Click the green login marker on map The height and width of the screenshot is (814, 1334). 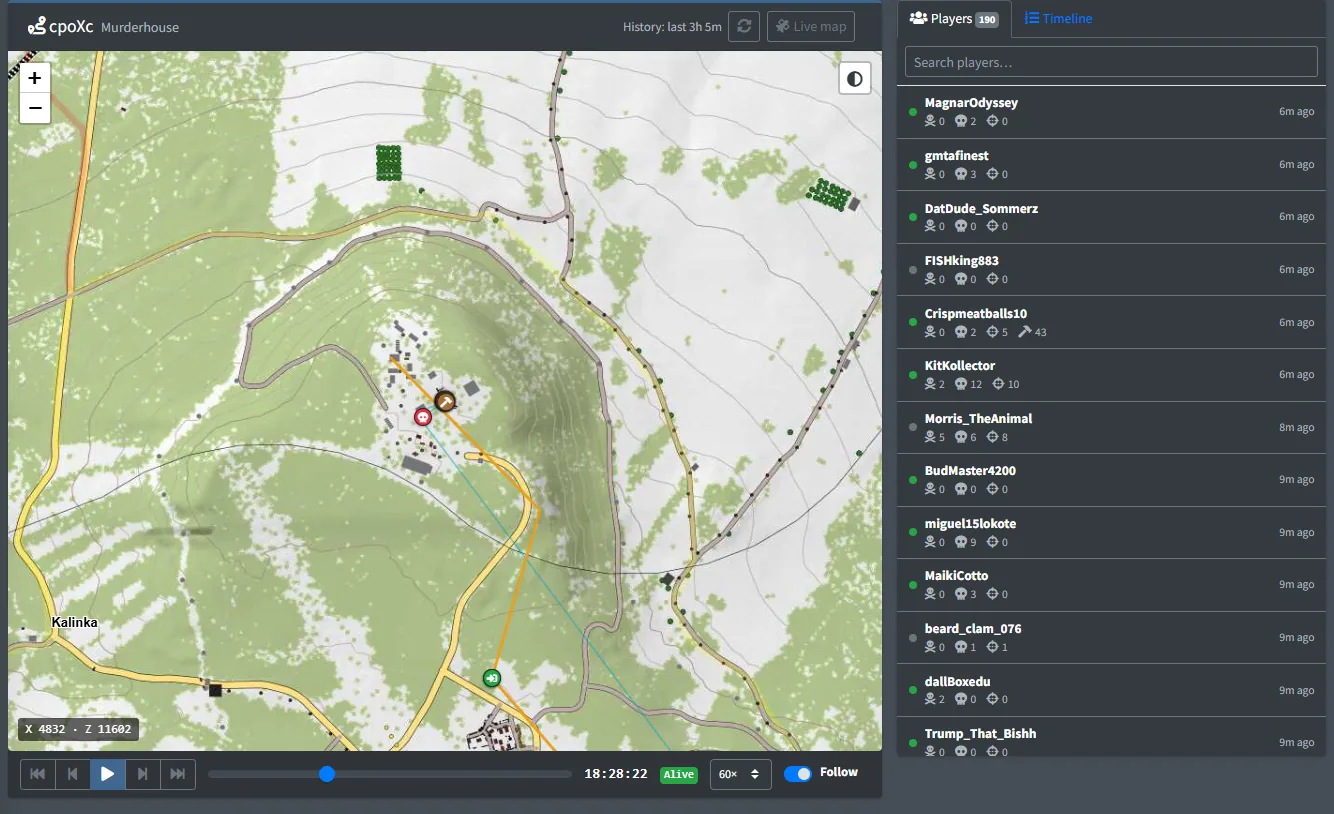[x=491, y=678]
